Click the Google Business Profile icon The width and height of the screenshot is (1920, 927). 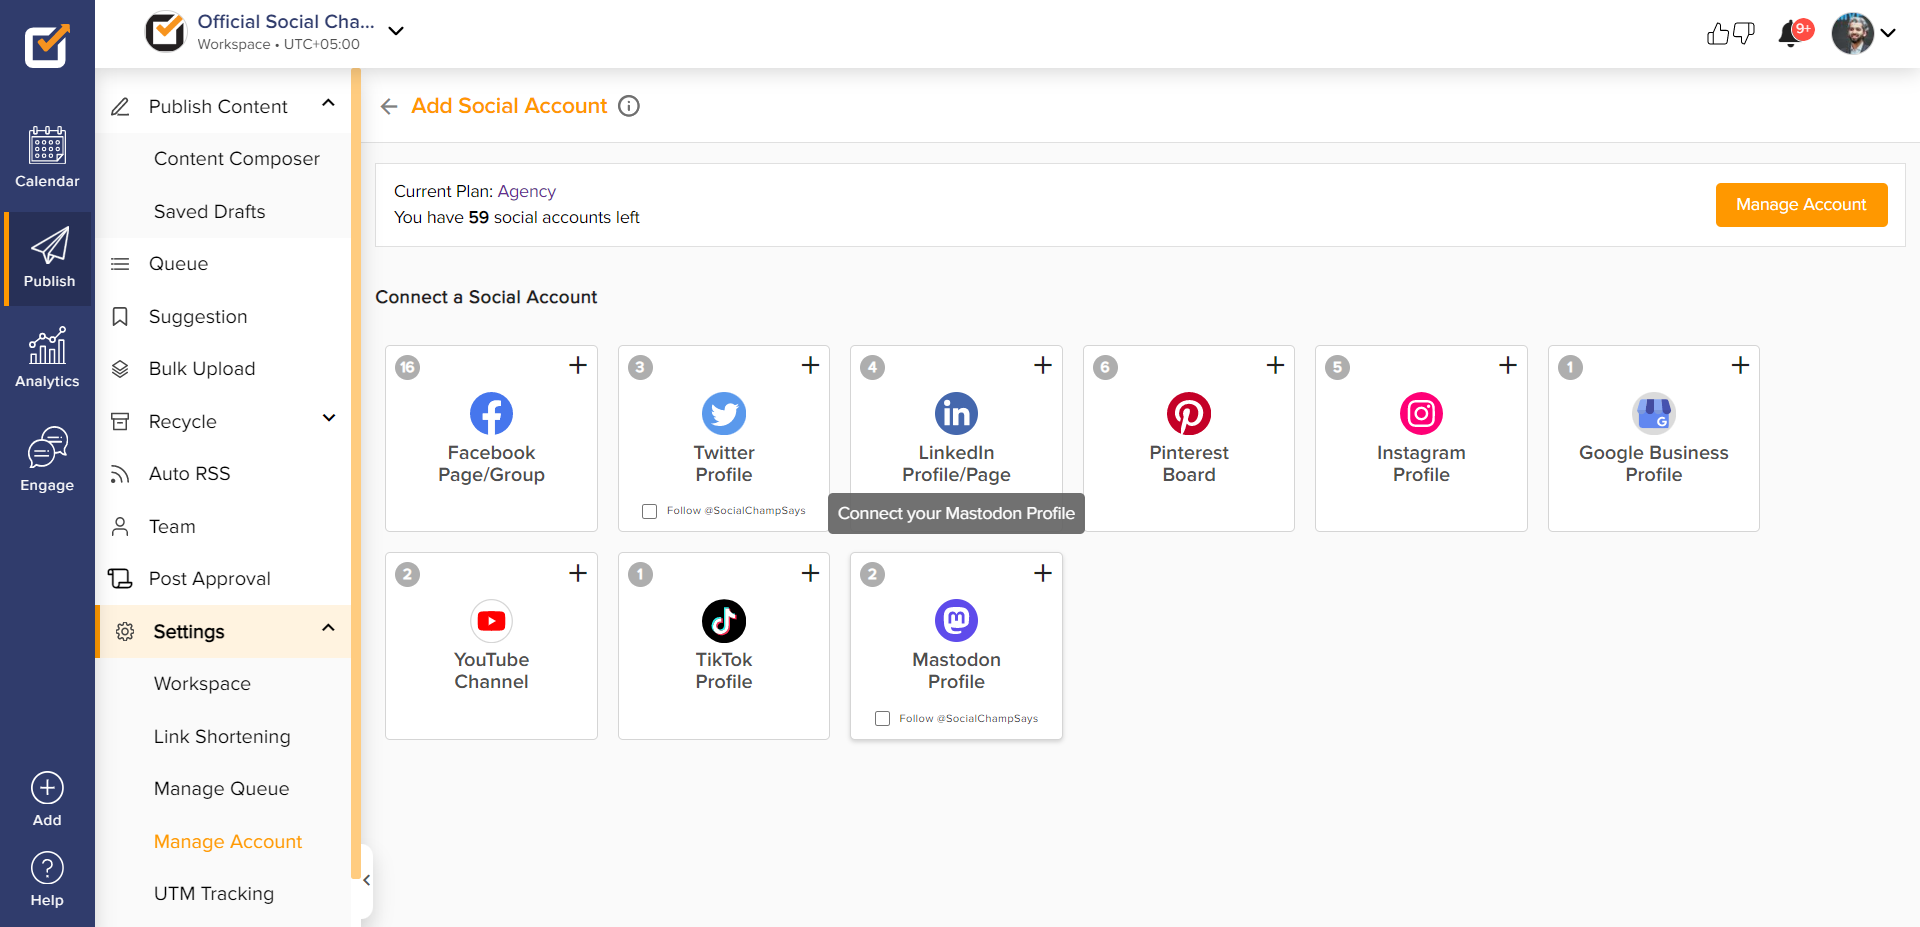[x=1654, y=413]
